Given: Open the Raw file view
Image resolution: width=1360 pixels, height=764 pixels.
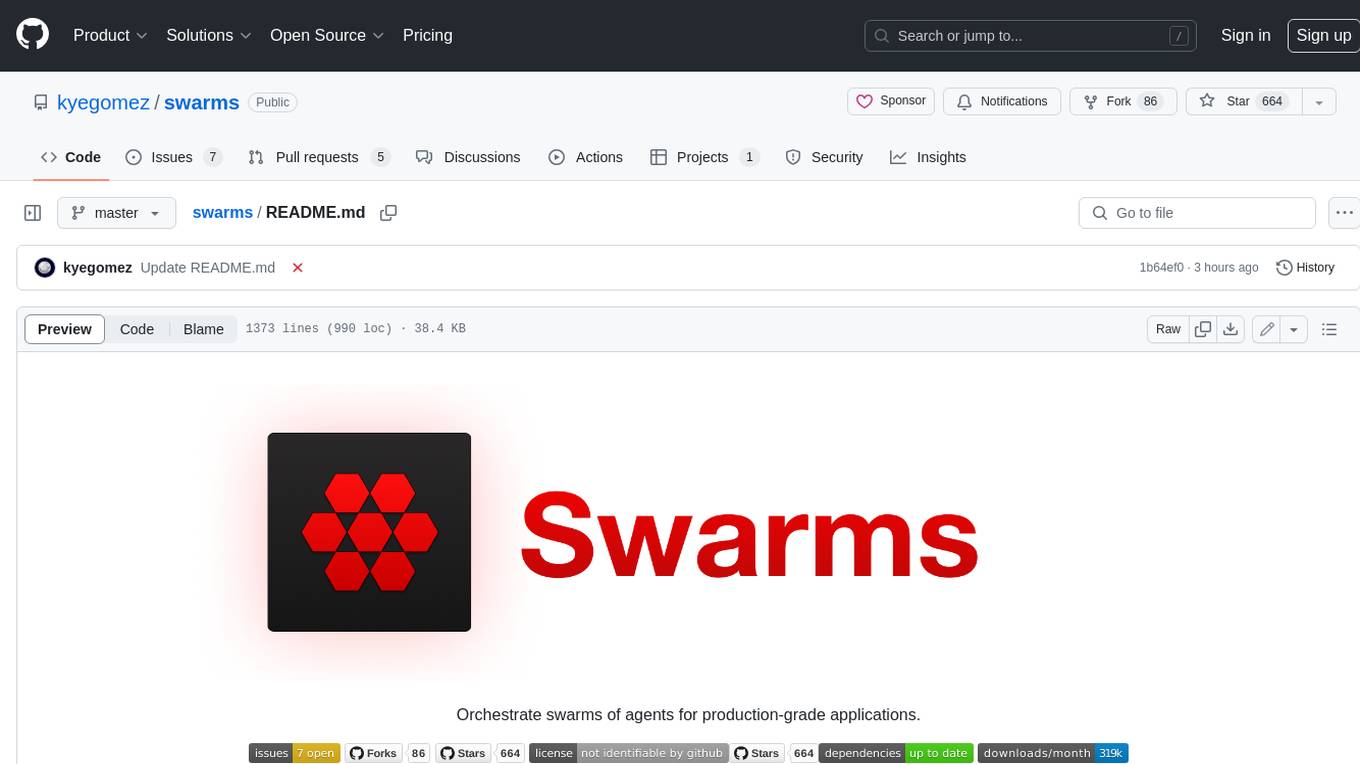Looking at the screenshot, I should (1168, 329).
